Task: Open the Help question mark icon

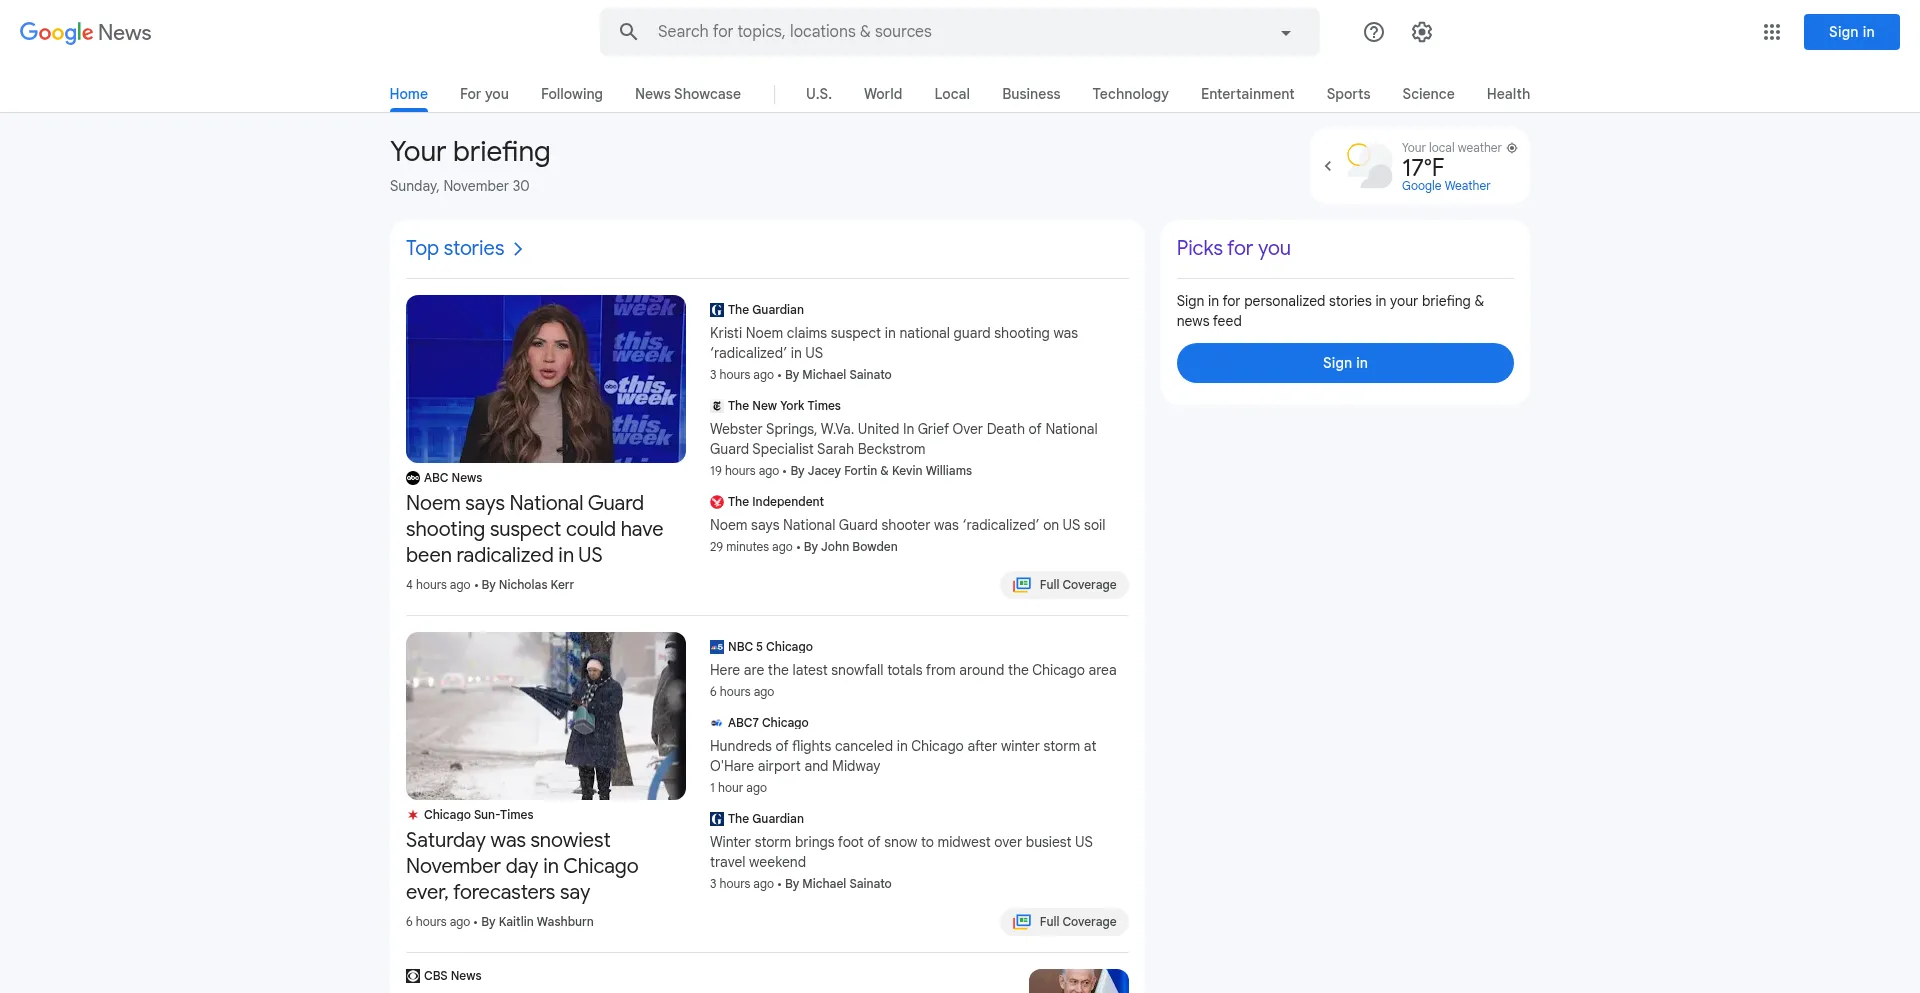Action: 1374,32
